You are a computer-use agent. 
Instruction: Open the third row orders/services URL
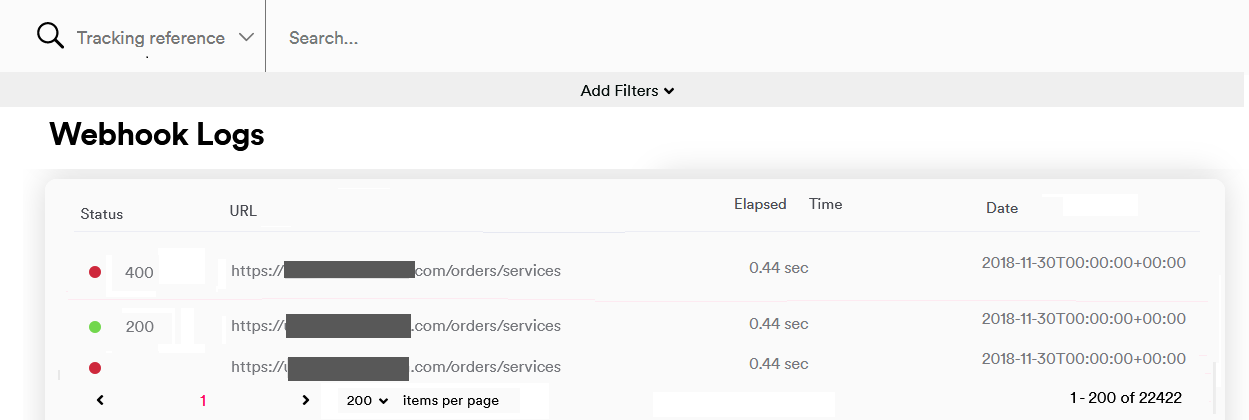(395, 367)
